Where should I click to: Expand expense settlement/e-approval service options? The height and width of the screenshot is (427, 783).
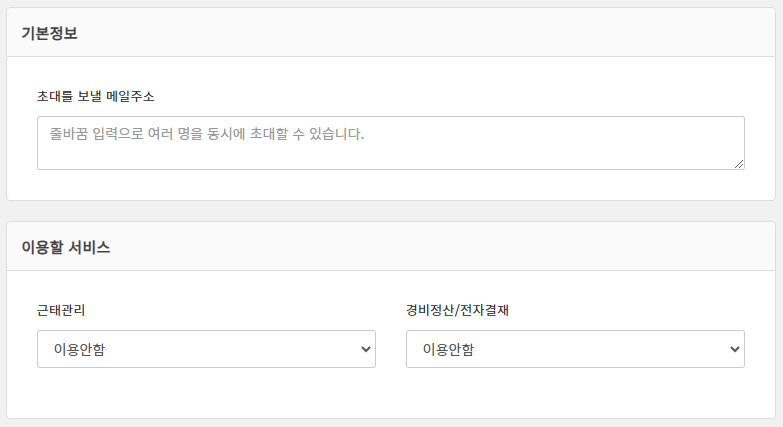coord(575,349)
